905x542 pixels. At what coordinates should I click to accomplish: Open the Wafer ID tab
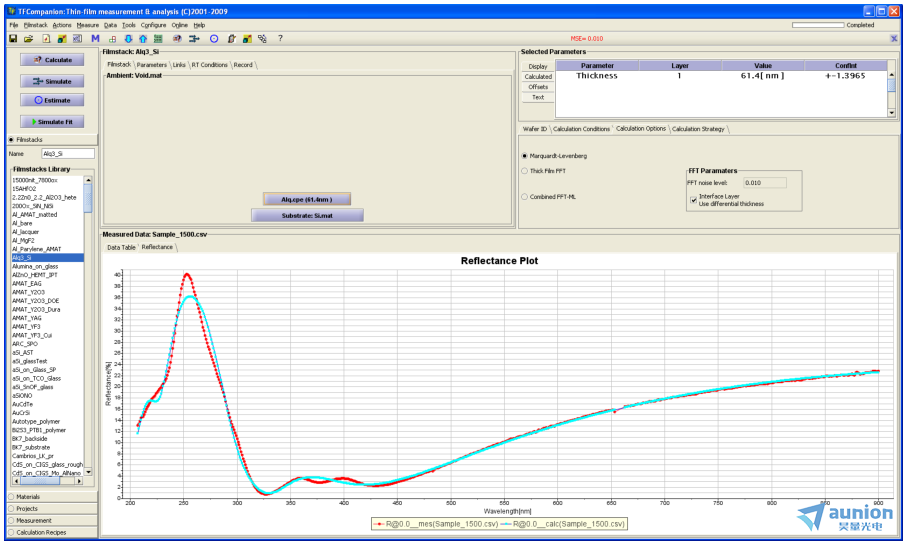pos(534,129)
